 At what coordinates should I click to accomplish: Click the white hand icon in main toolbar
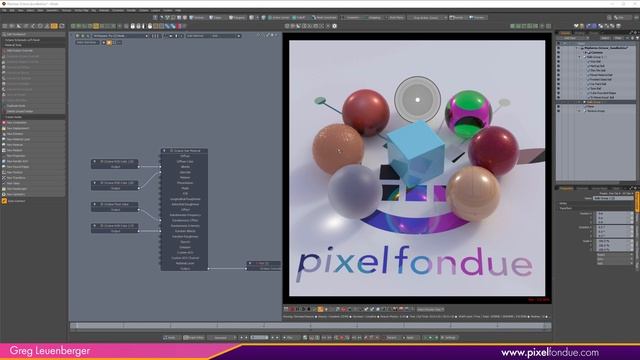tap(150, 26)
